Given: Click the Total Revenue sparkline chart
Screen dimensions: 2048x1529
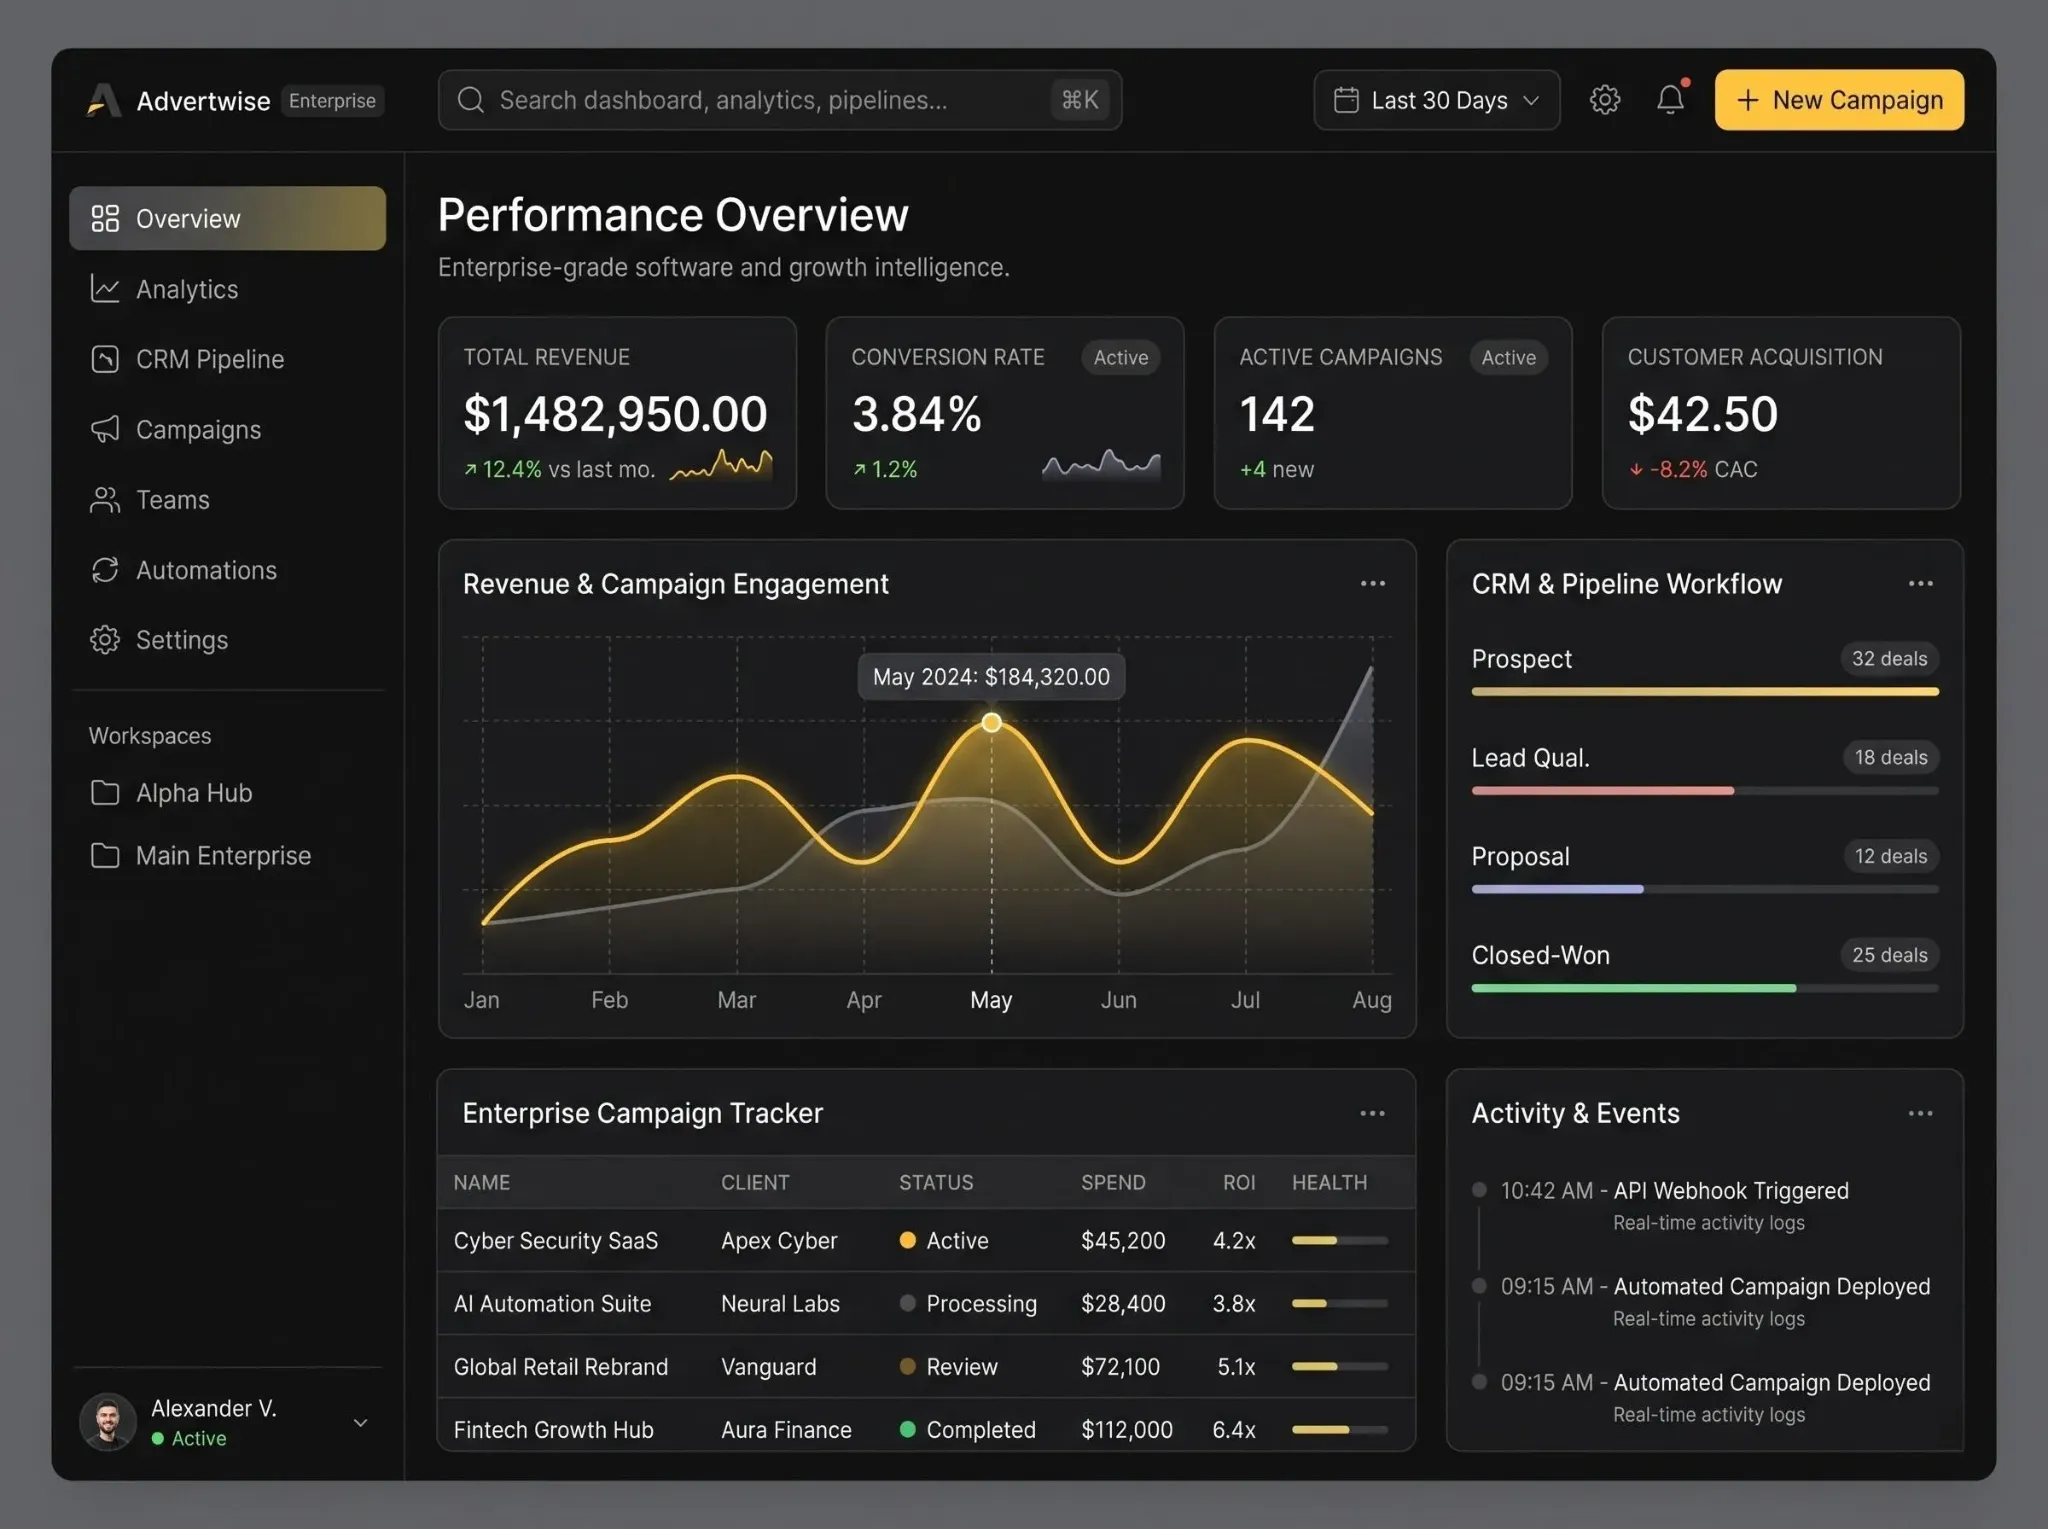Looking at the screenshot, I should coord(721,465).
